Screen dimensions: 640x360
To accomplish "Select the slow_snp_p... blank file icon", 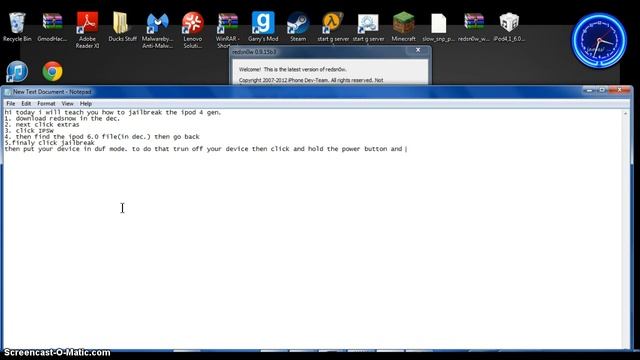I will [x=438, y=27].
